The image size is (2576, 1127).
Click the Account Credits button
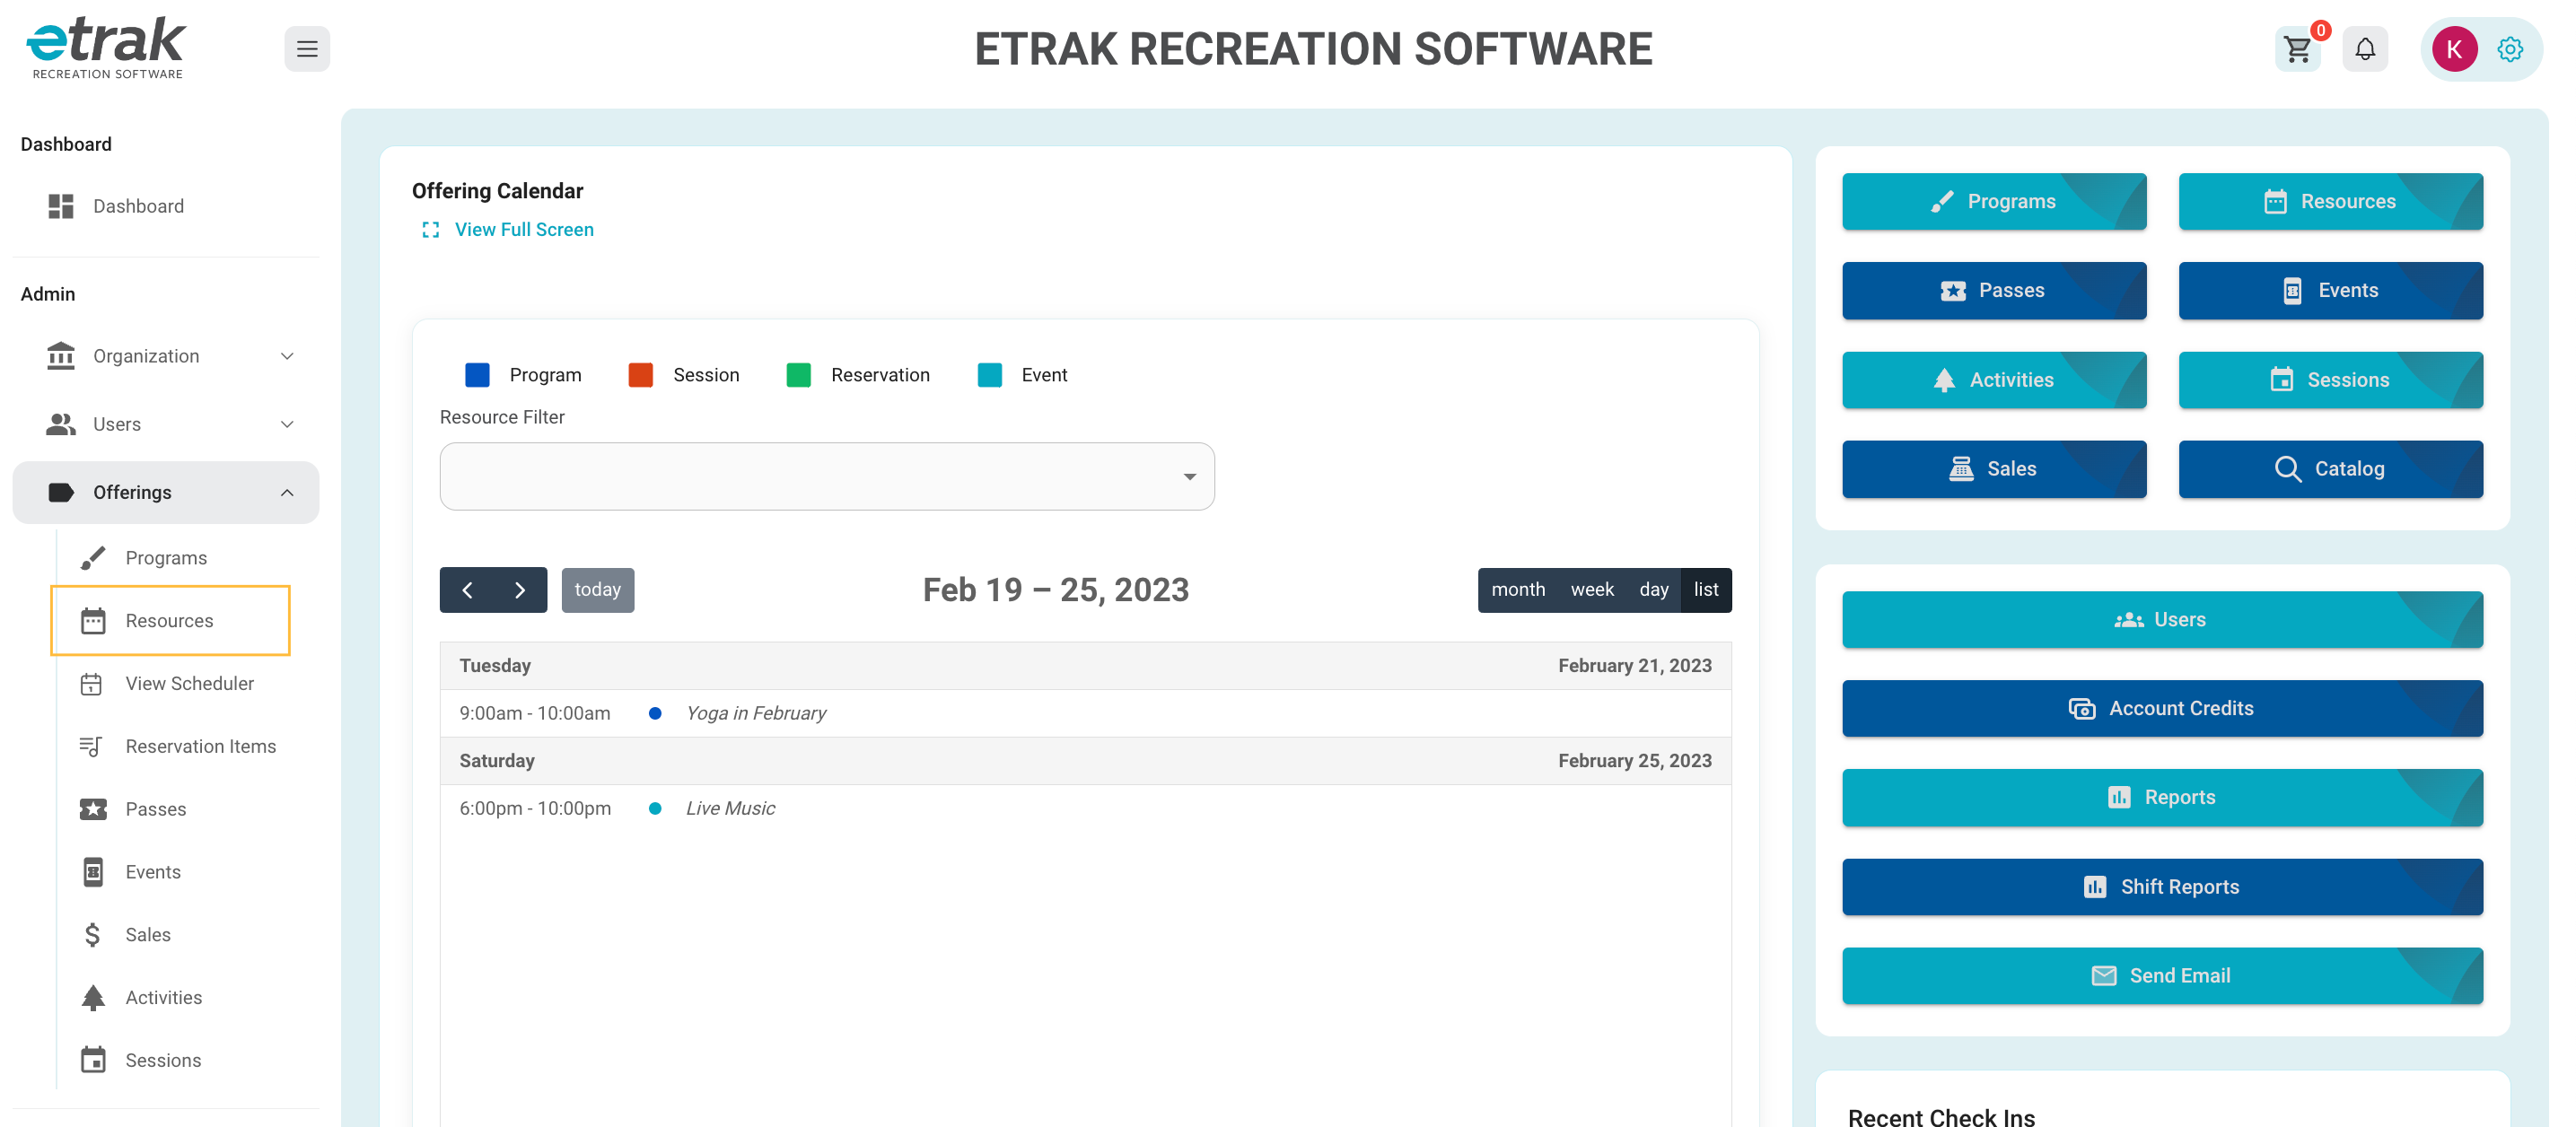[x=2162, y=709]
